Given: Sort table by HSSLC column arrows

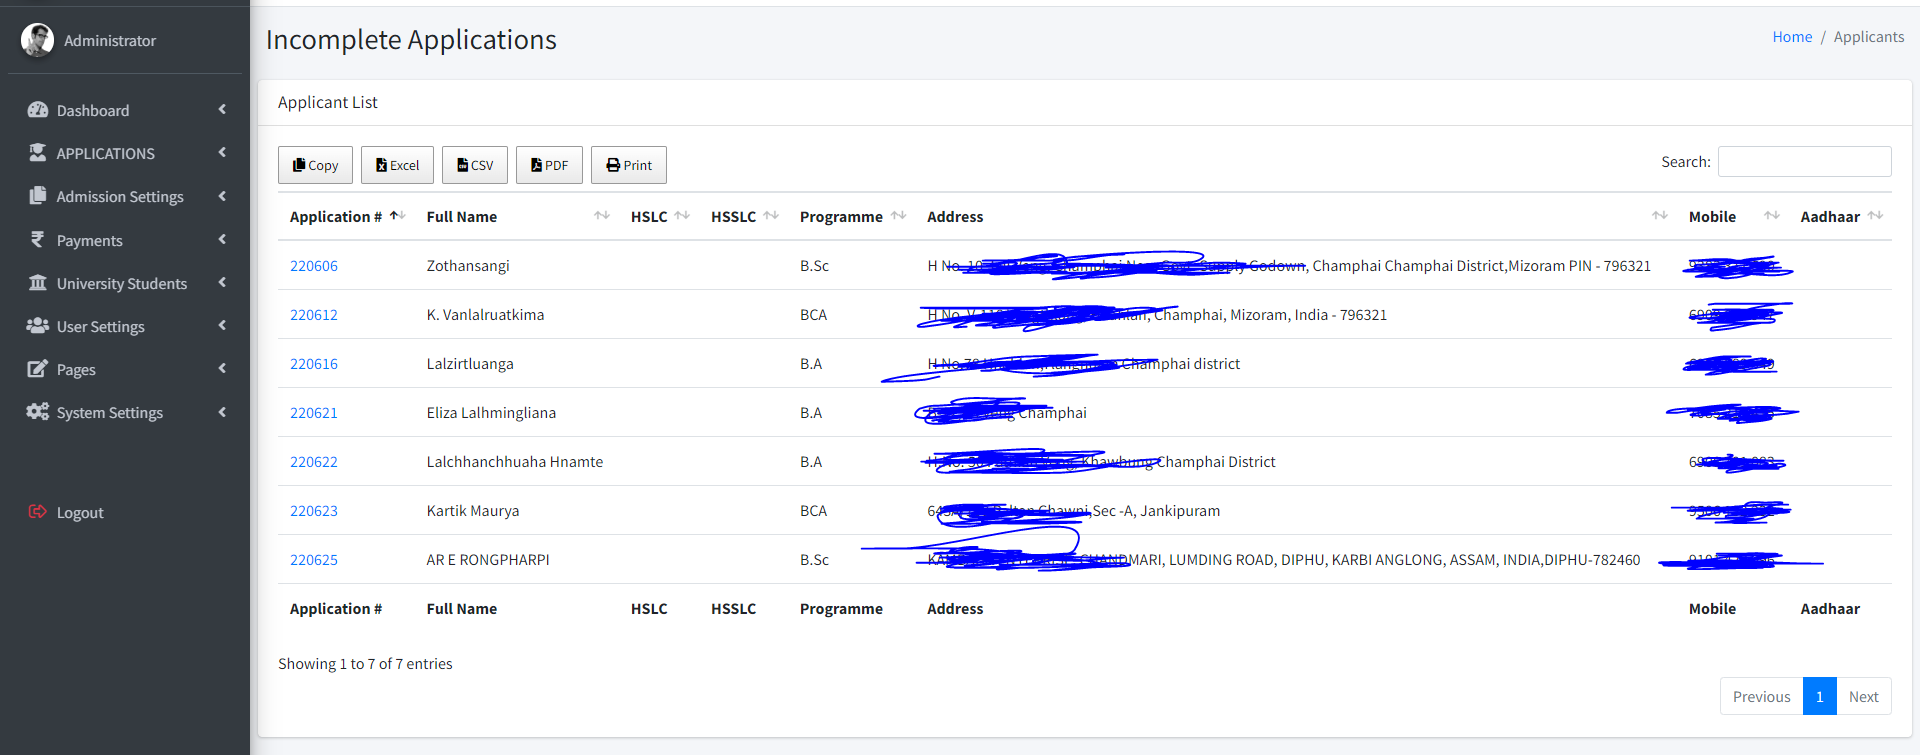Looking at the screenshot, I should pos(771,216).
